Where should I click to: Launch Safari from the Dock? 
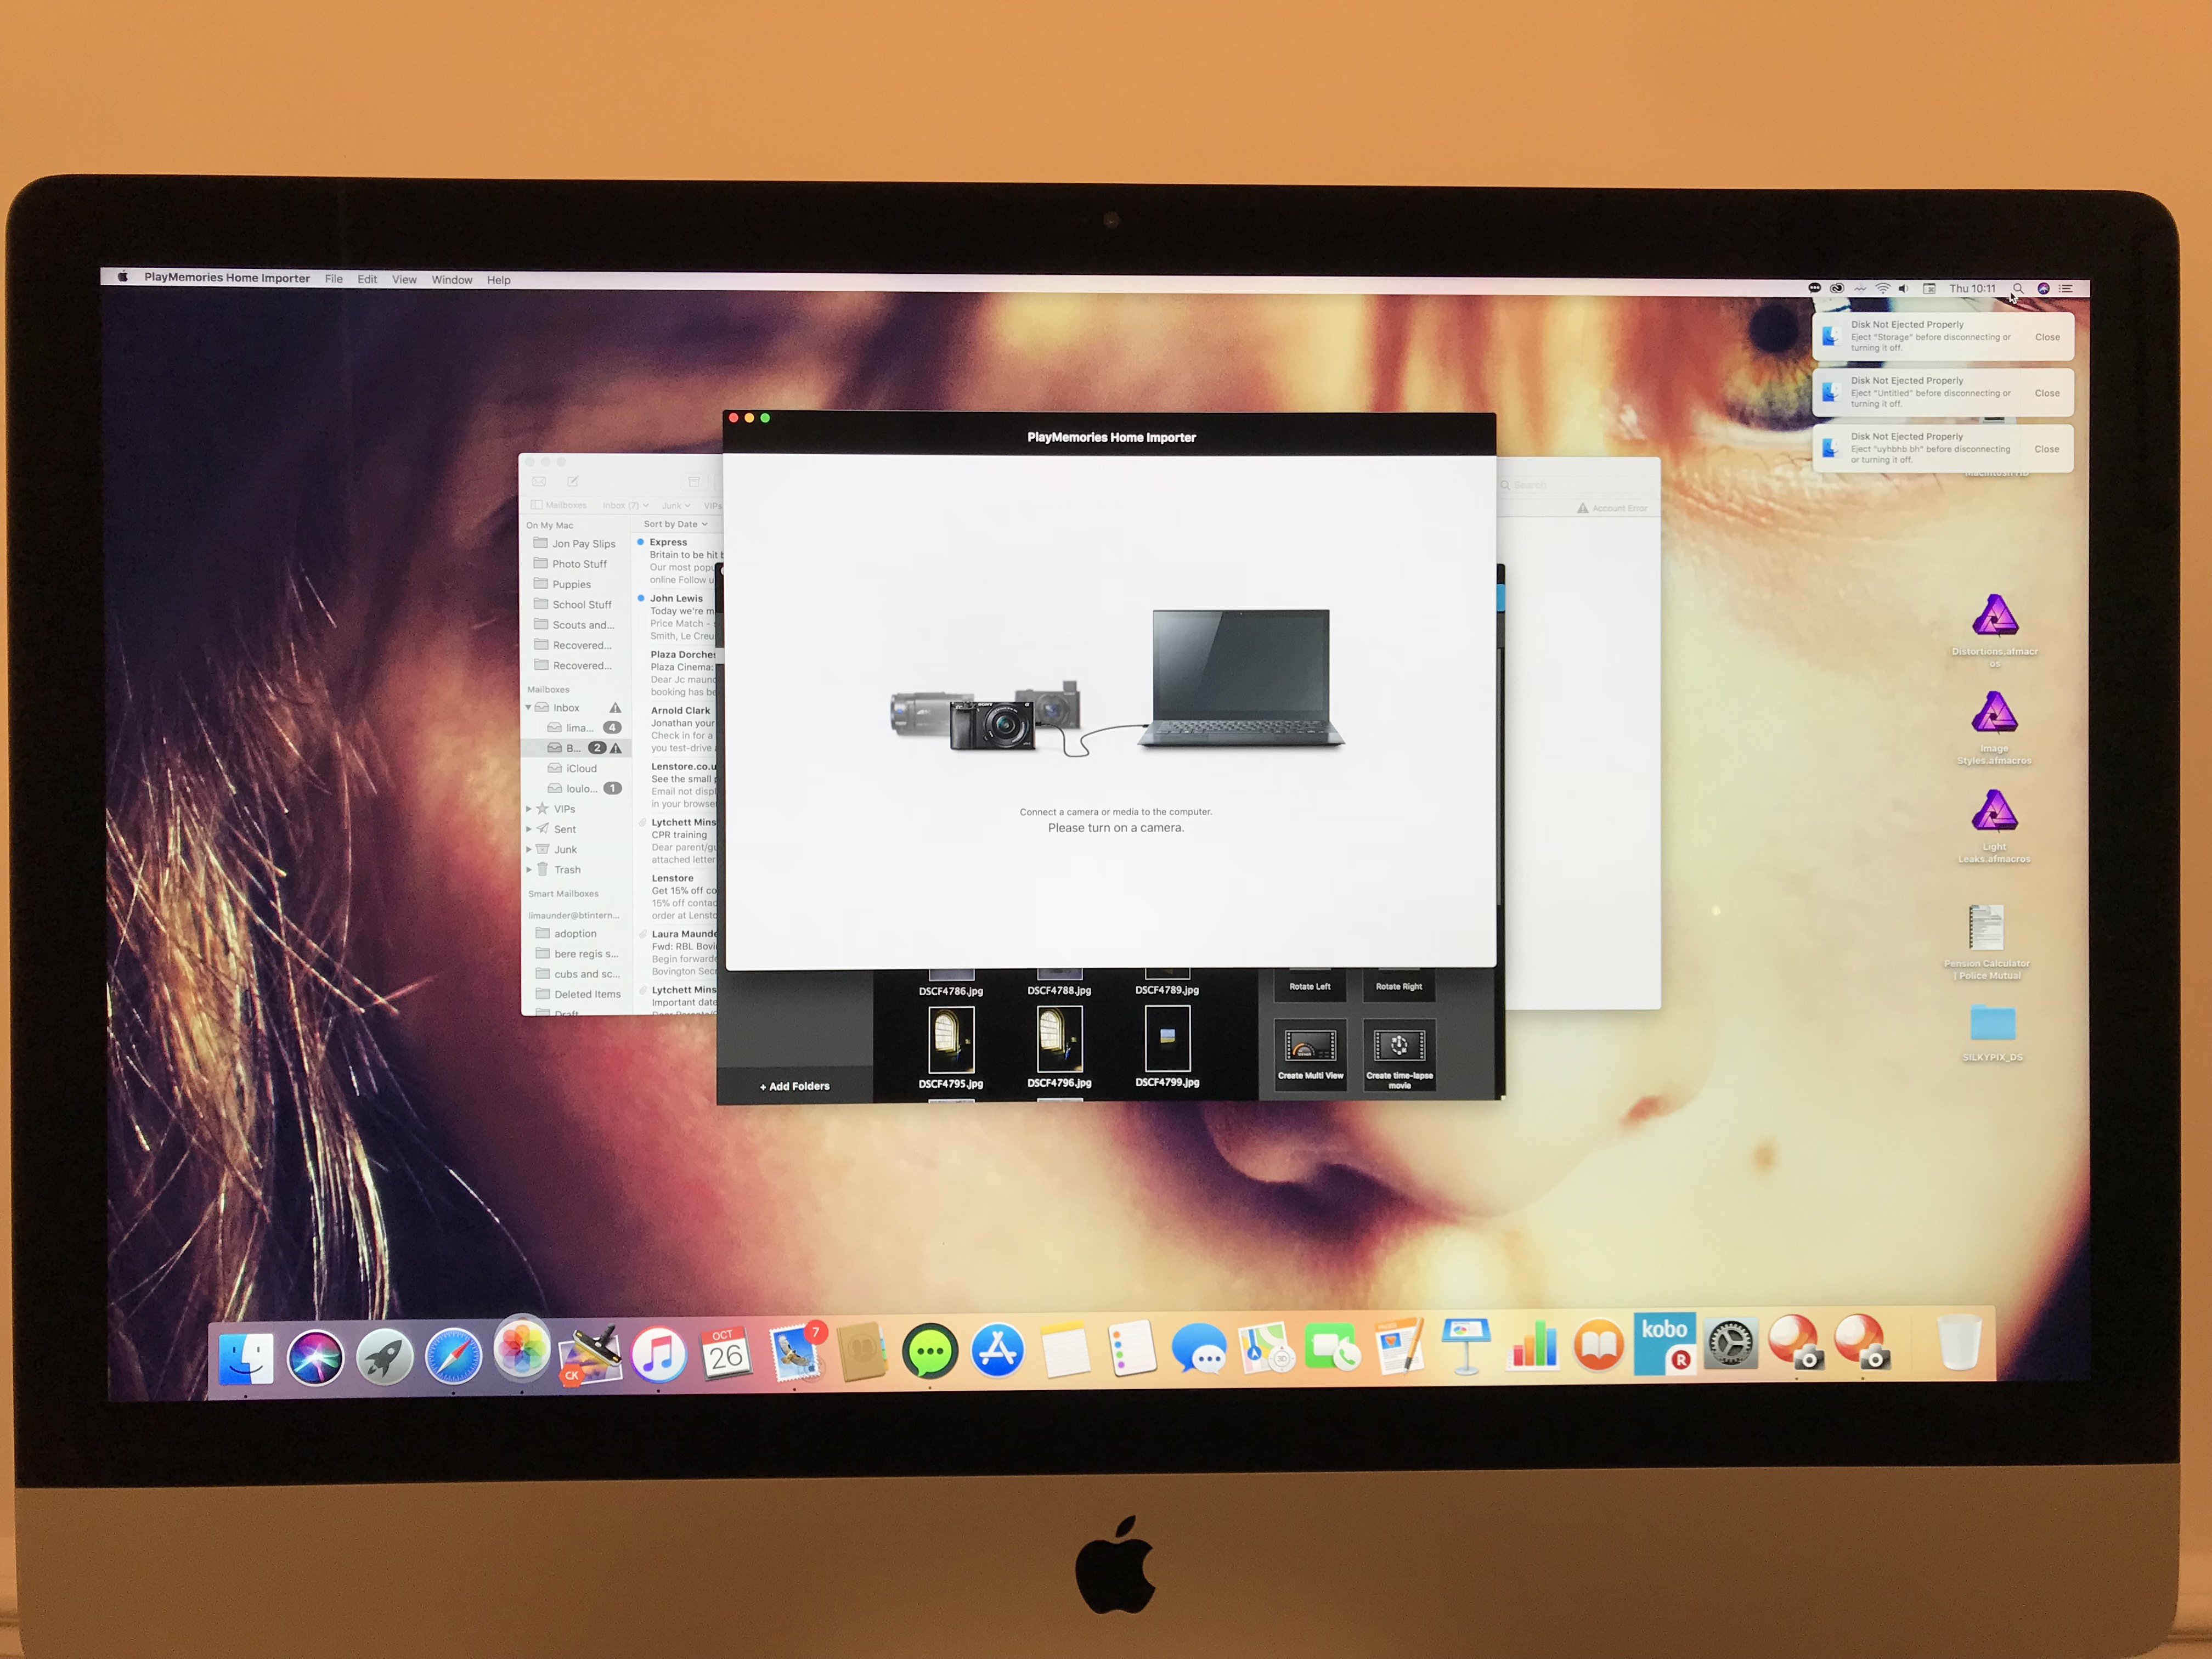pos(453,1356)
